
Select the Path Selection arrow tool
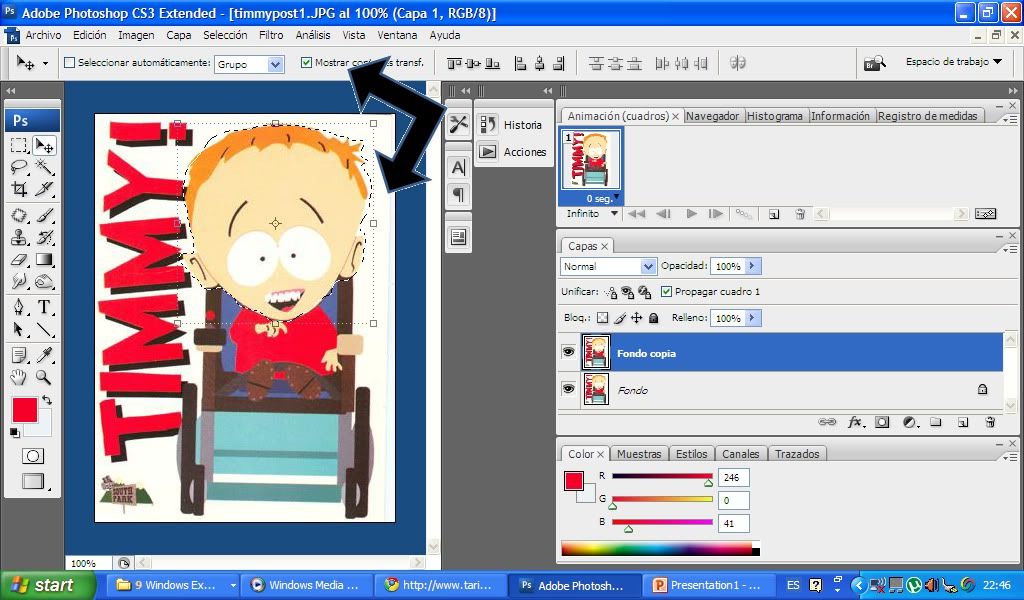19,330
